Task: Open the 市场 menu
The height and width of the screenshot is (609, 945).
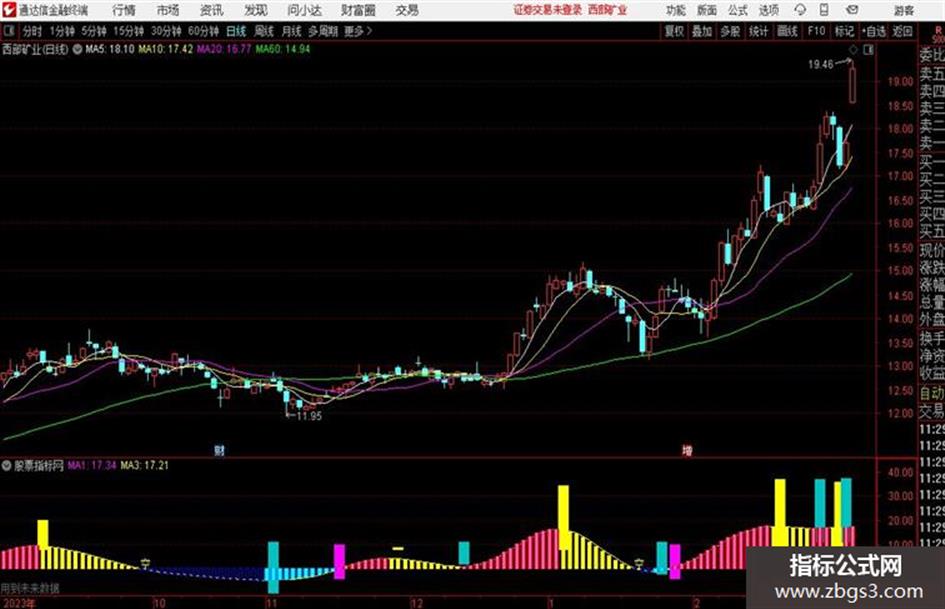Action: [168, 10]
